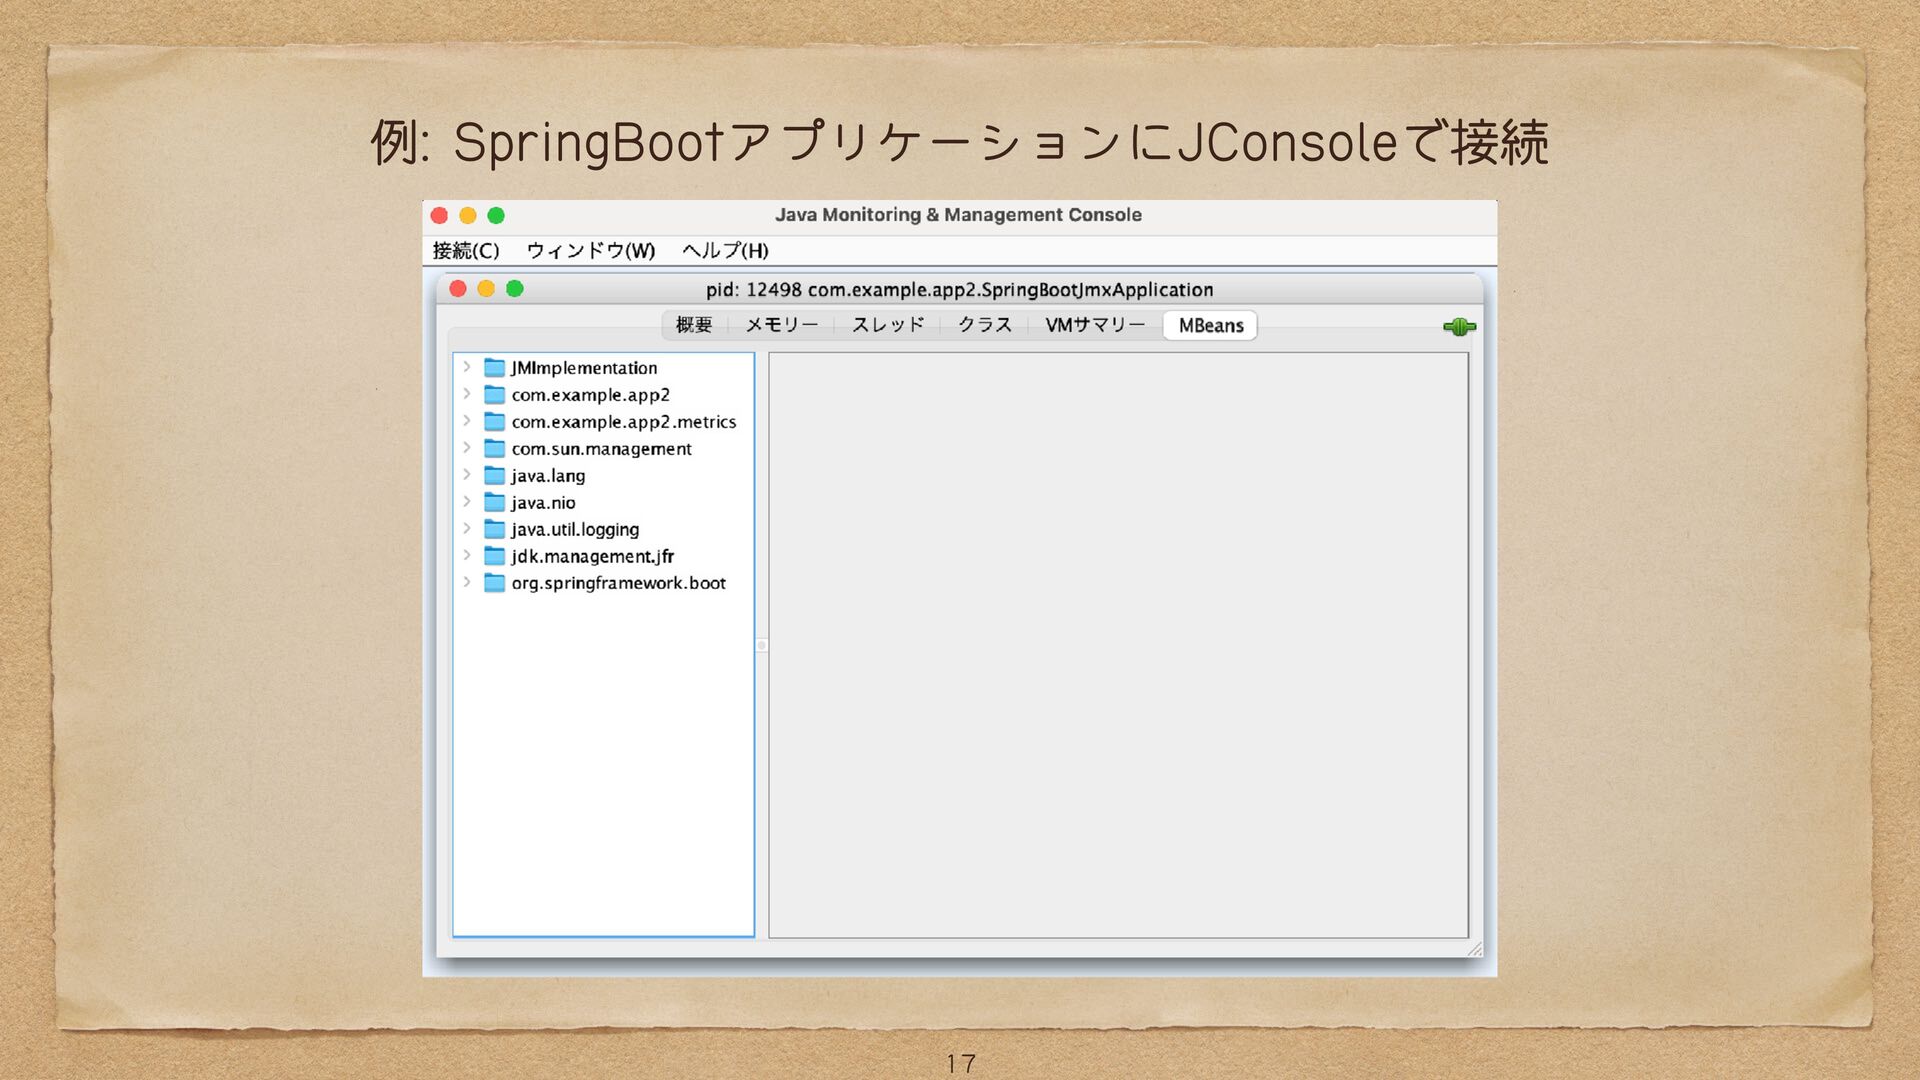Click the java.lang folder icon
The height and width of the screenshot is (1080, 1920).
point(494,476)
